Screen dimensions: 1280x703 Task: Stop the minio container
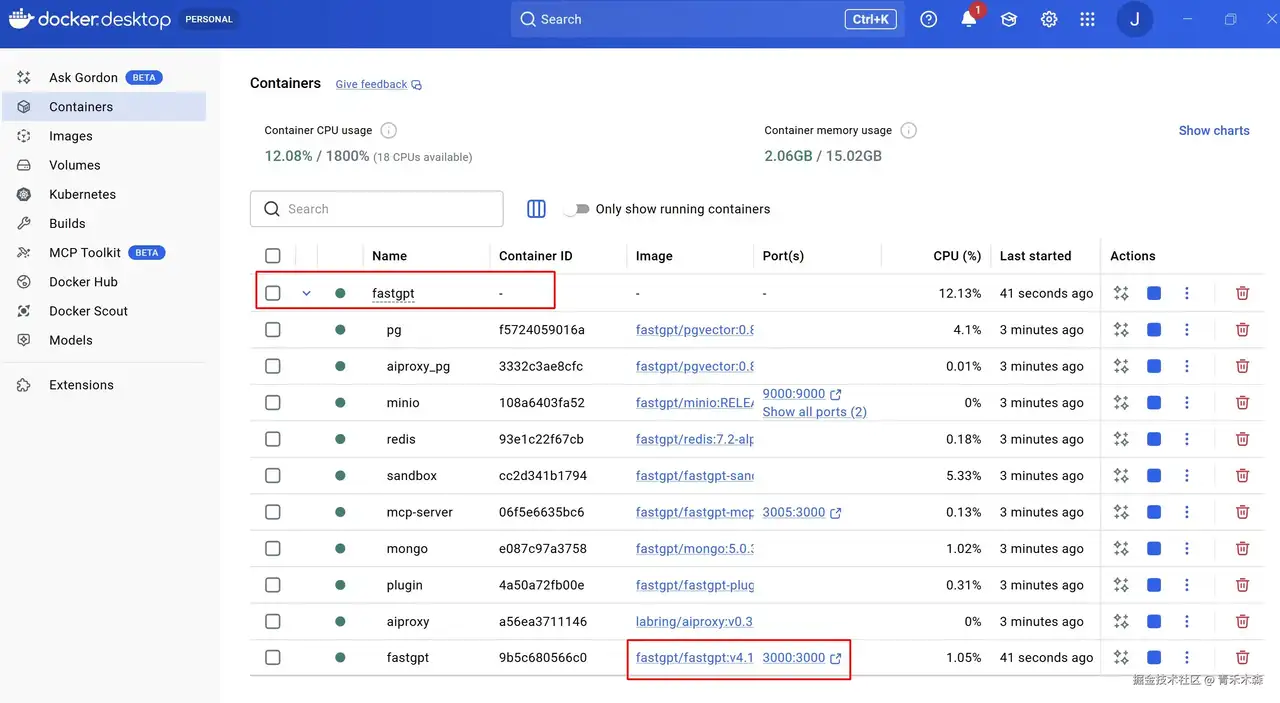pyautogui.click(x=1154, y=403)
